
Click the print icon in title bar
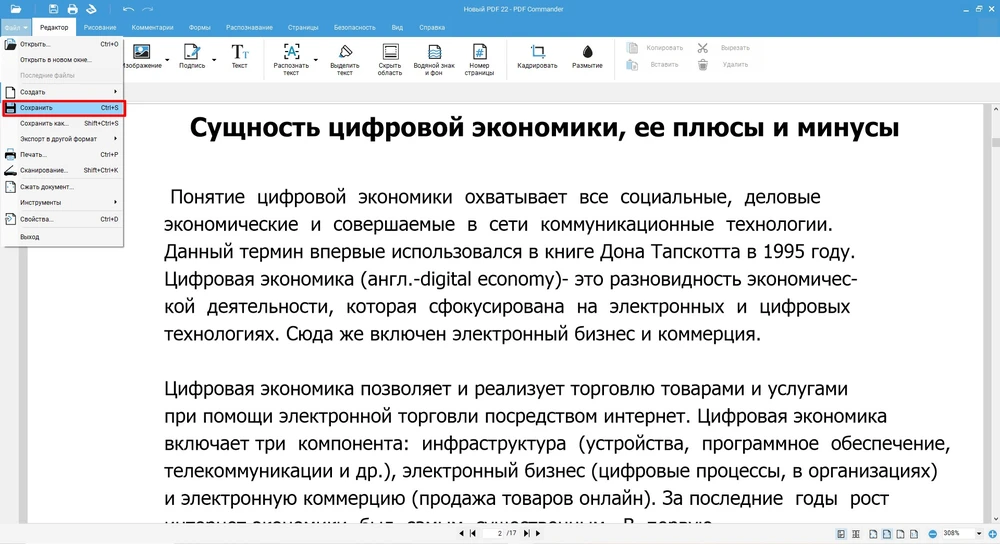pos(72,9)
